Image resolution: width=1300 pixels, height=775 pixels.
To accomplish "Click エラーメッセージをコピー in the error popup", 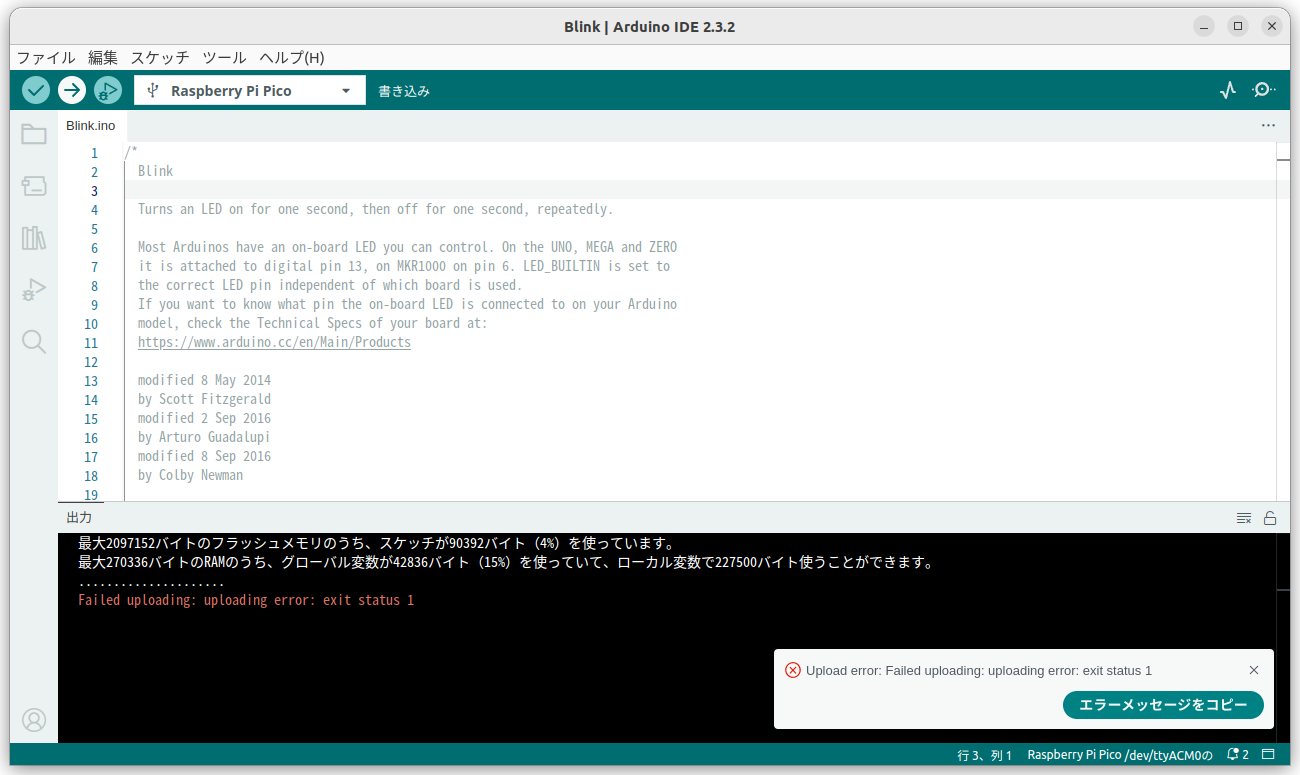I will 1163,705.
